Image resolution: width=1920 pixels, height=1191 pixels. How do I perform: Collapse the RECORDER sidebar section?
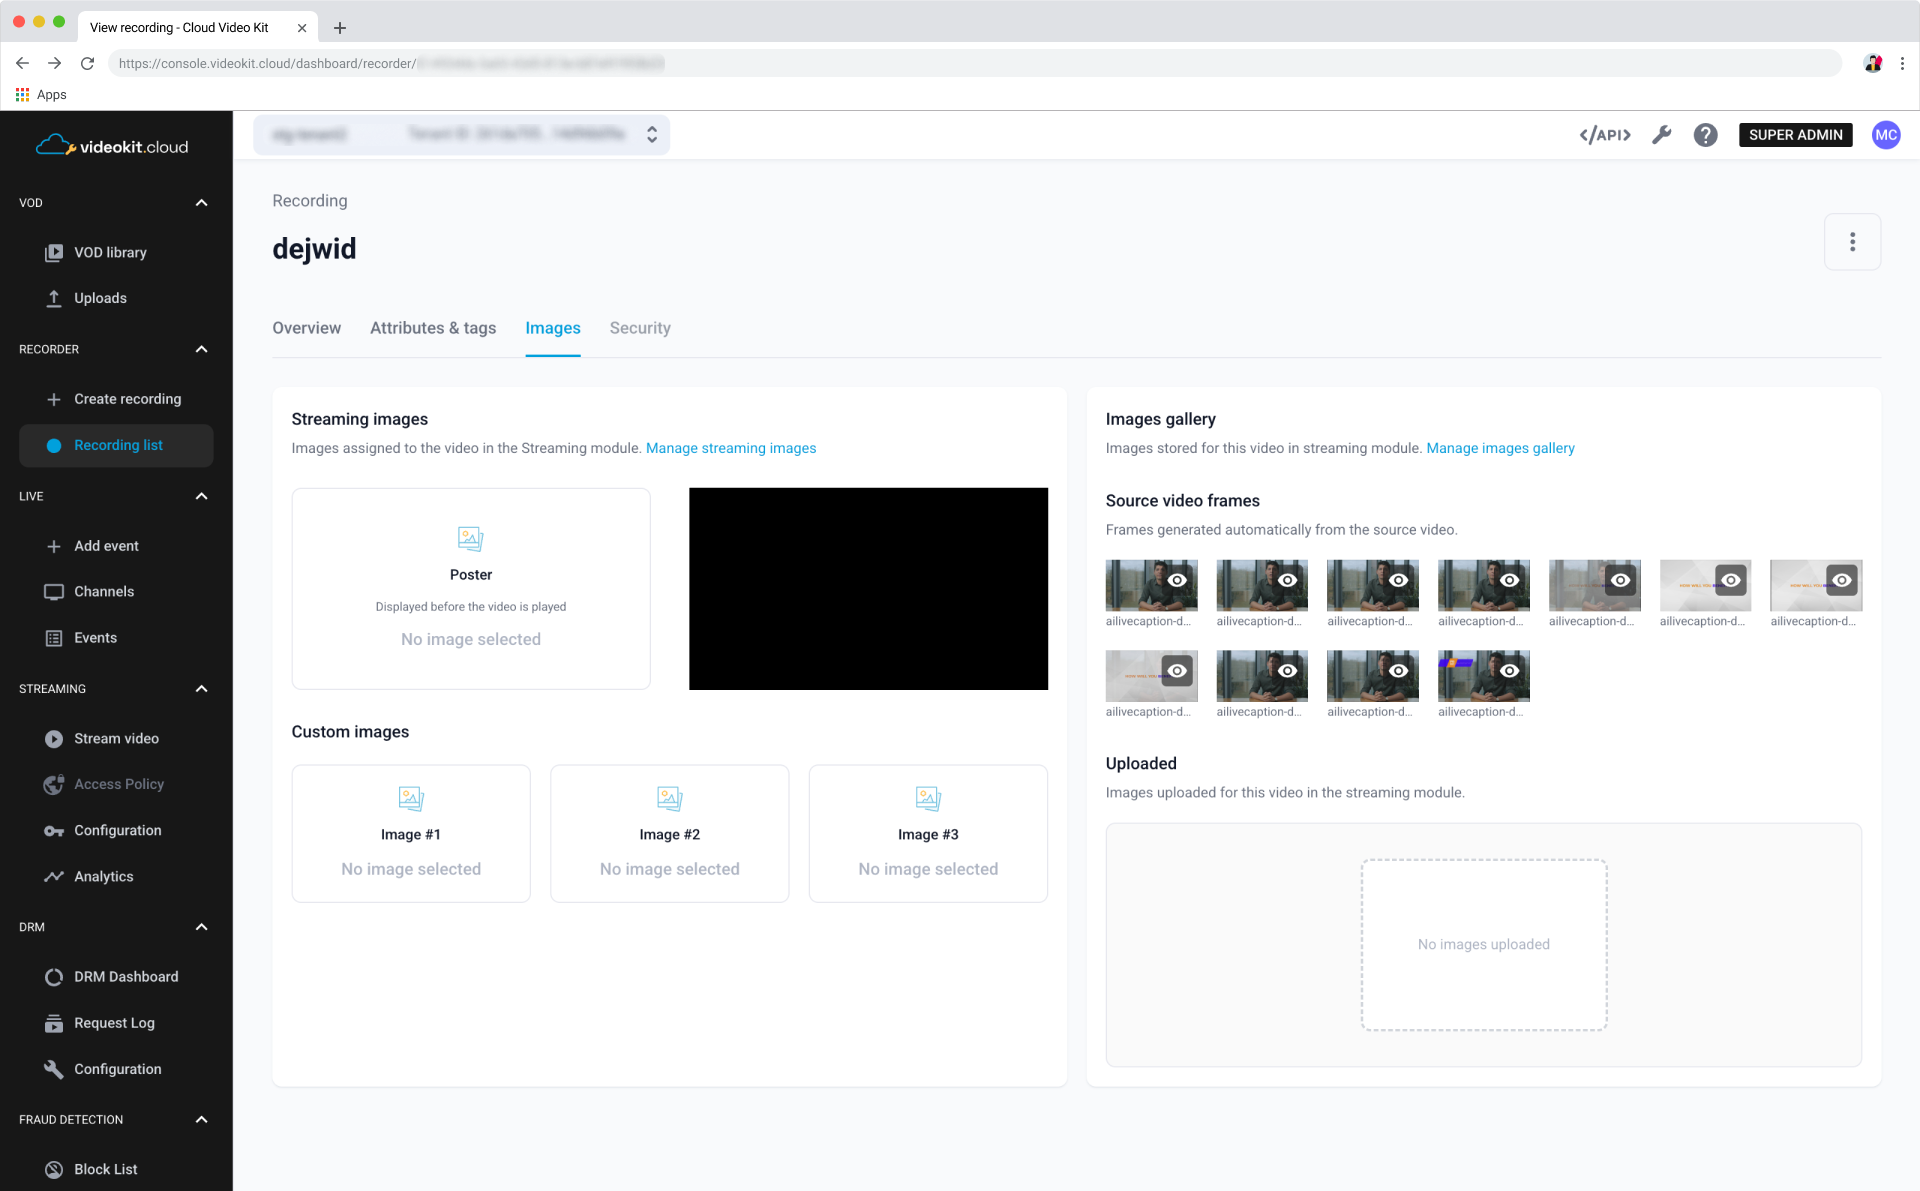pos(201,349)
